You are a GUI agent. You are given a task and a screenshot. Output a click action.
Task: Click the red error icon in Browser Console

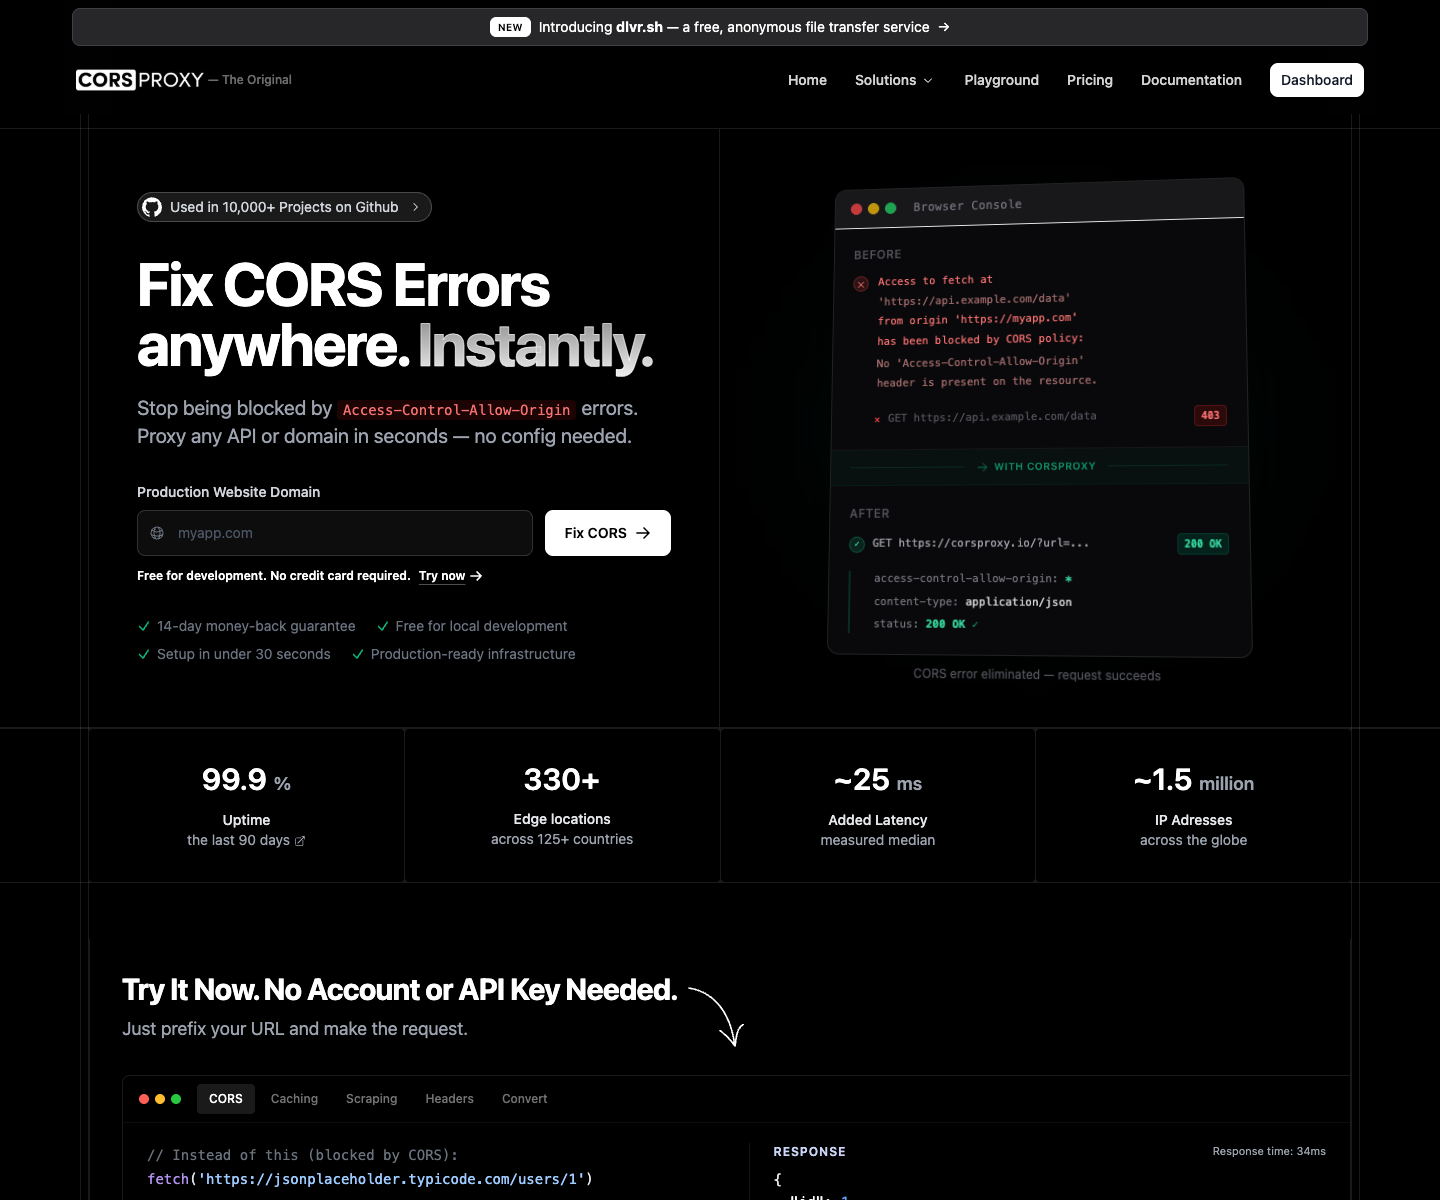861,284
